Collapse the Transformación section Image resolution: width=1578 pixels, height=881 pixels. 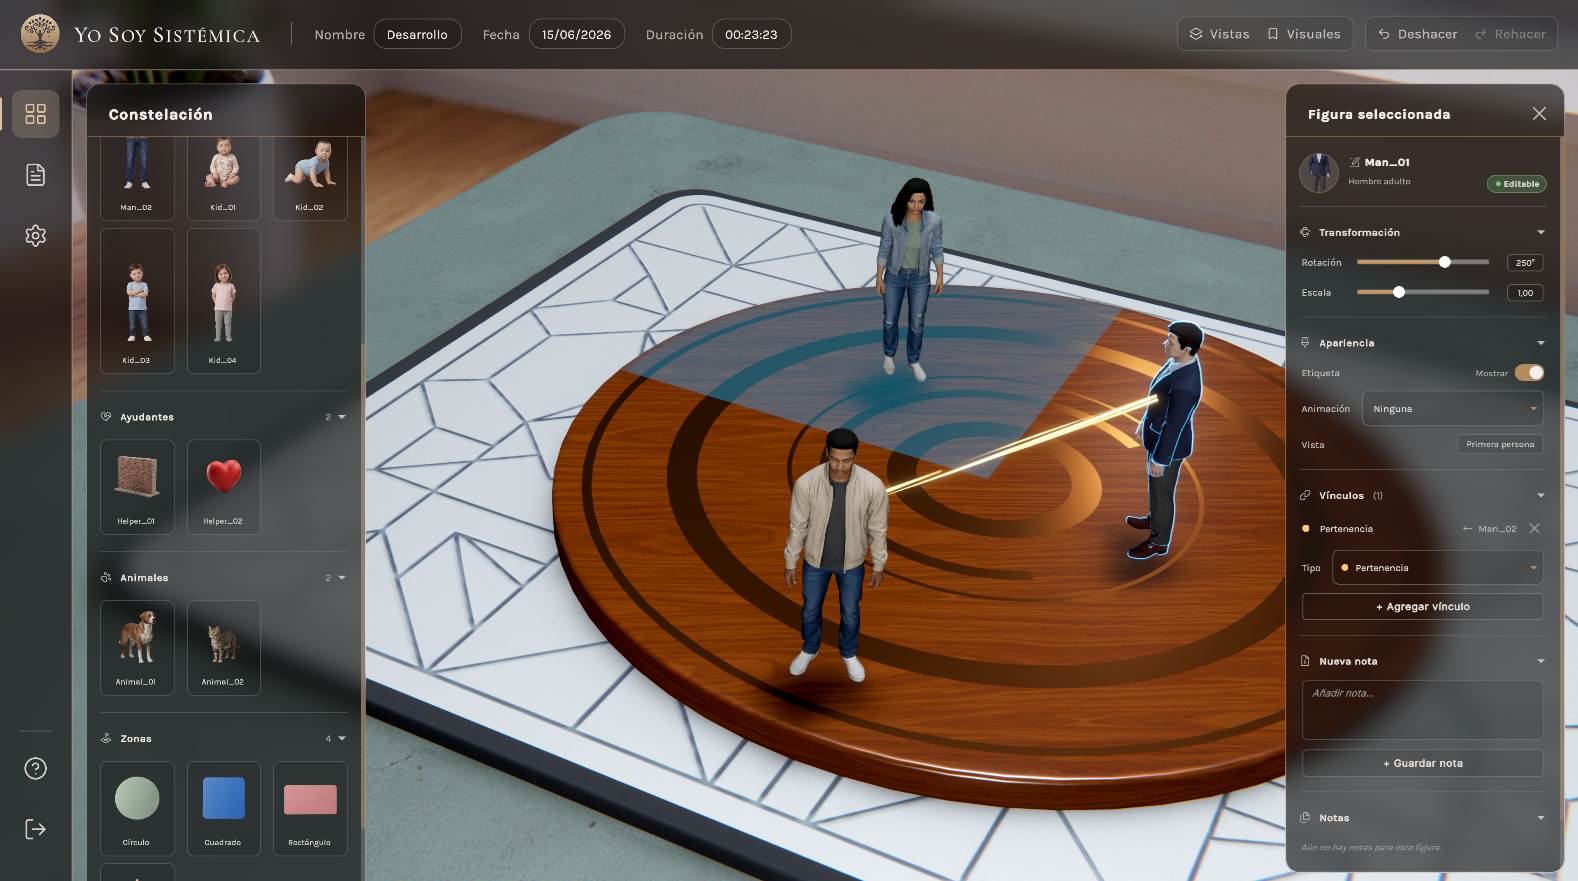1540,232
